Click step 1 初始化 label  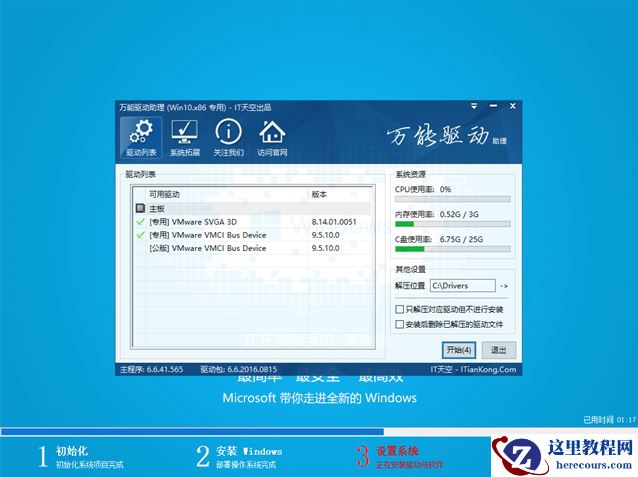point(72,451)
